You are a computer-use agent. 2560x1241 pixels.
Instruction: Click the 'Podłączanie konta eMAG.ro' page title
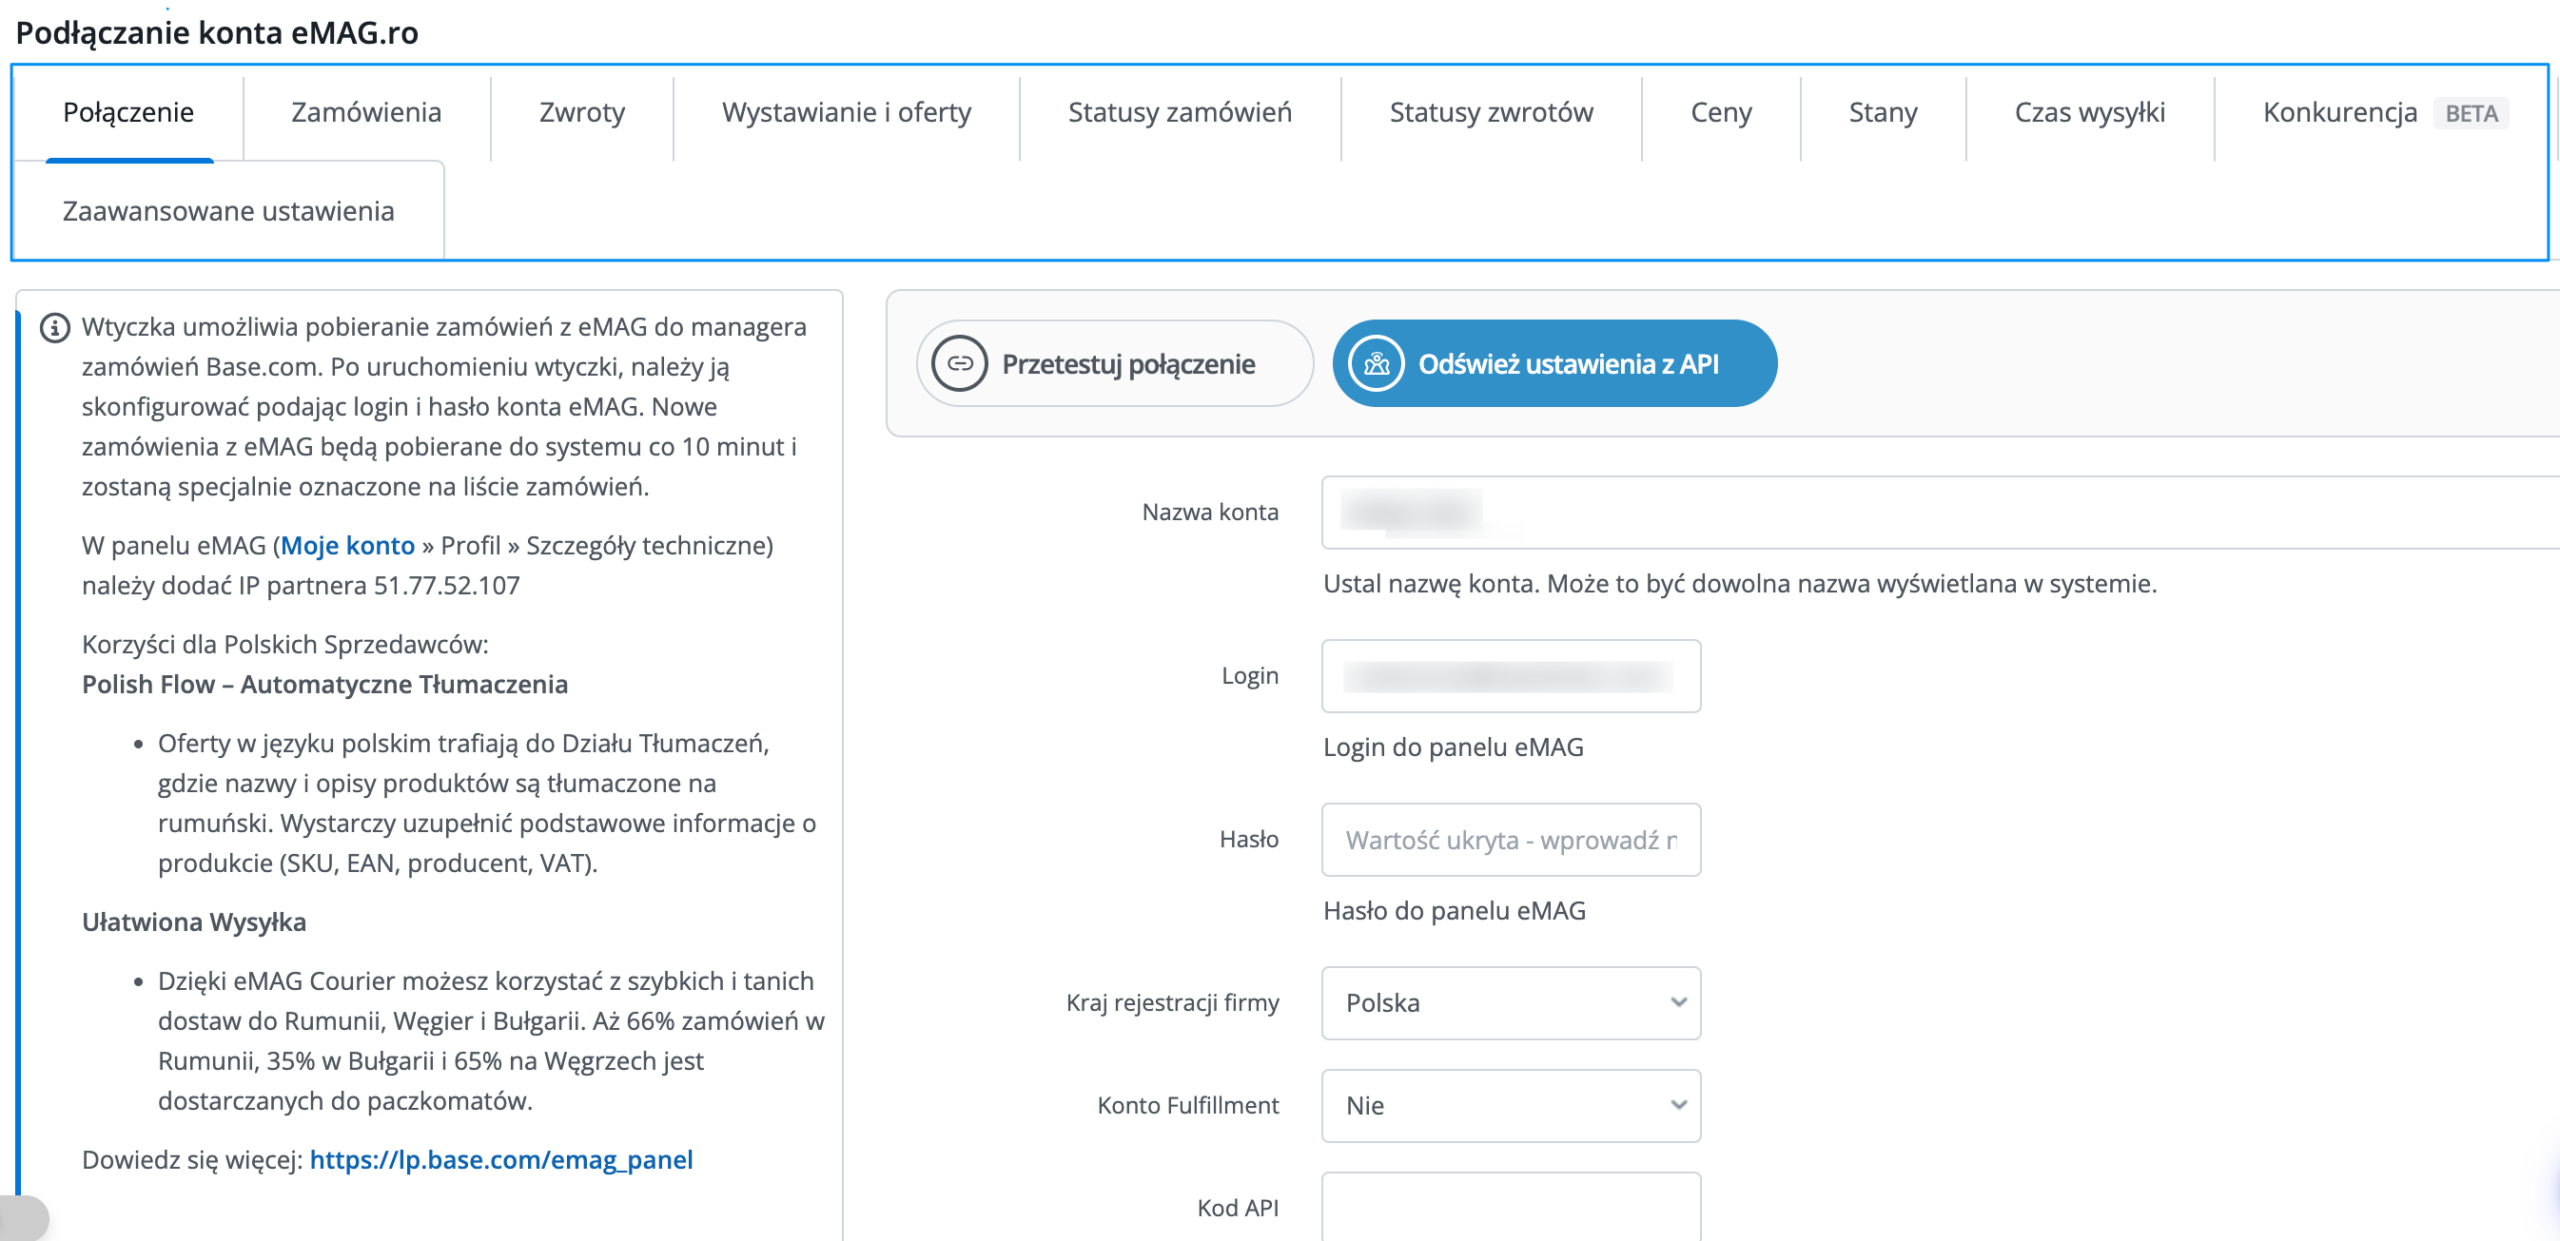point(217,33)
